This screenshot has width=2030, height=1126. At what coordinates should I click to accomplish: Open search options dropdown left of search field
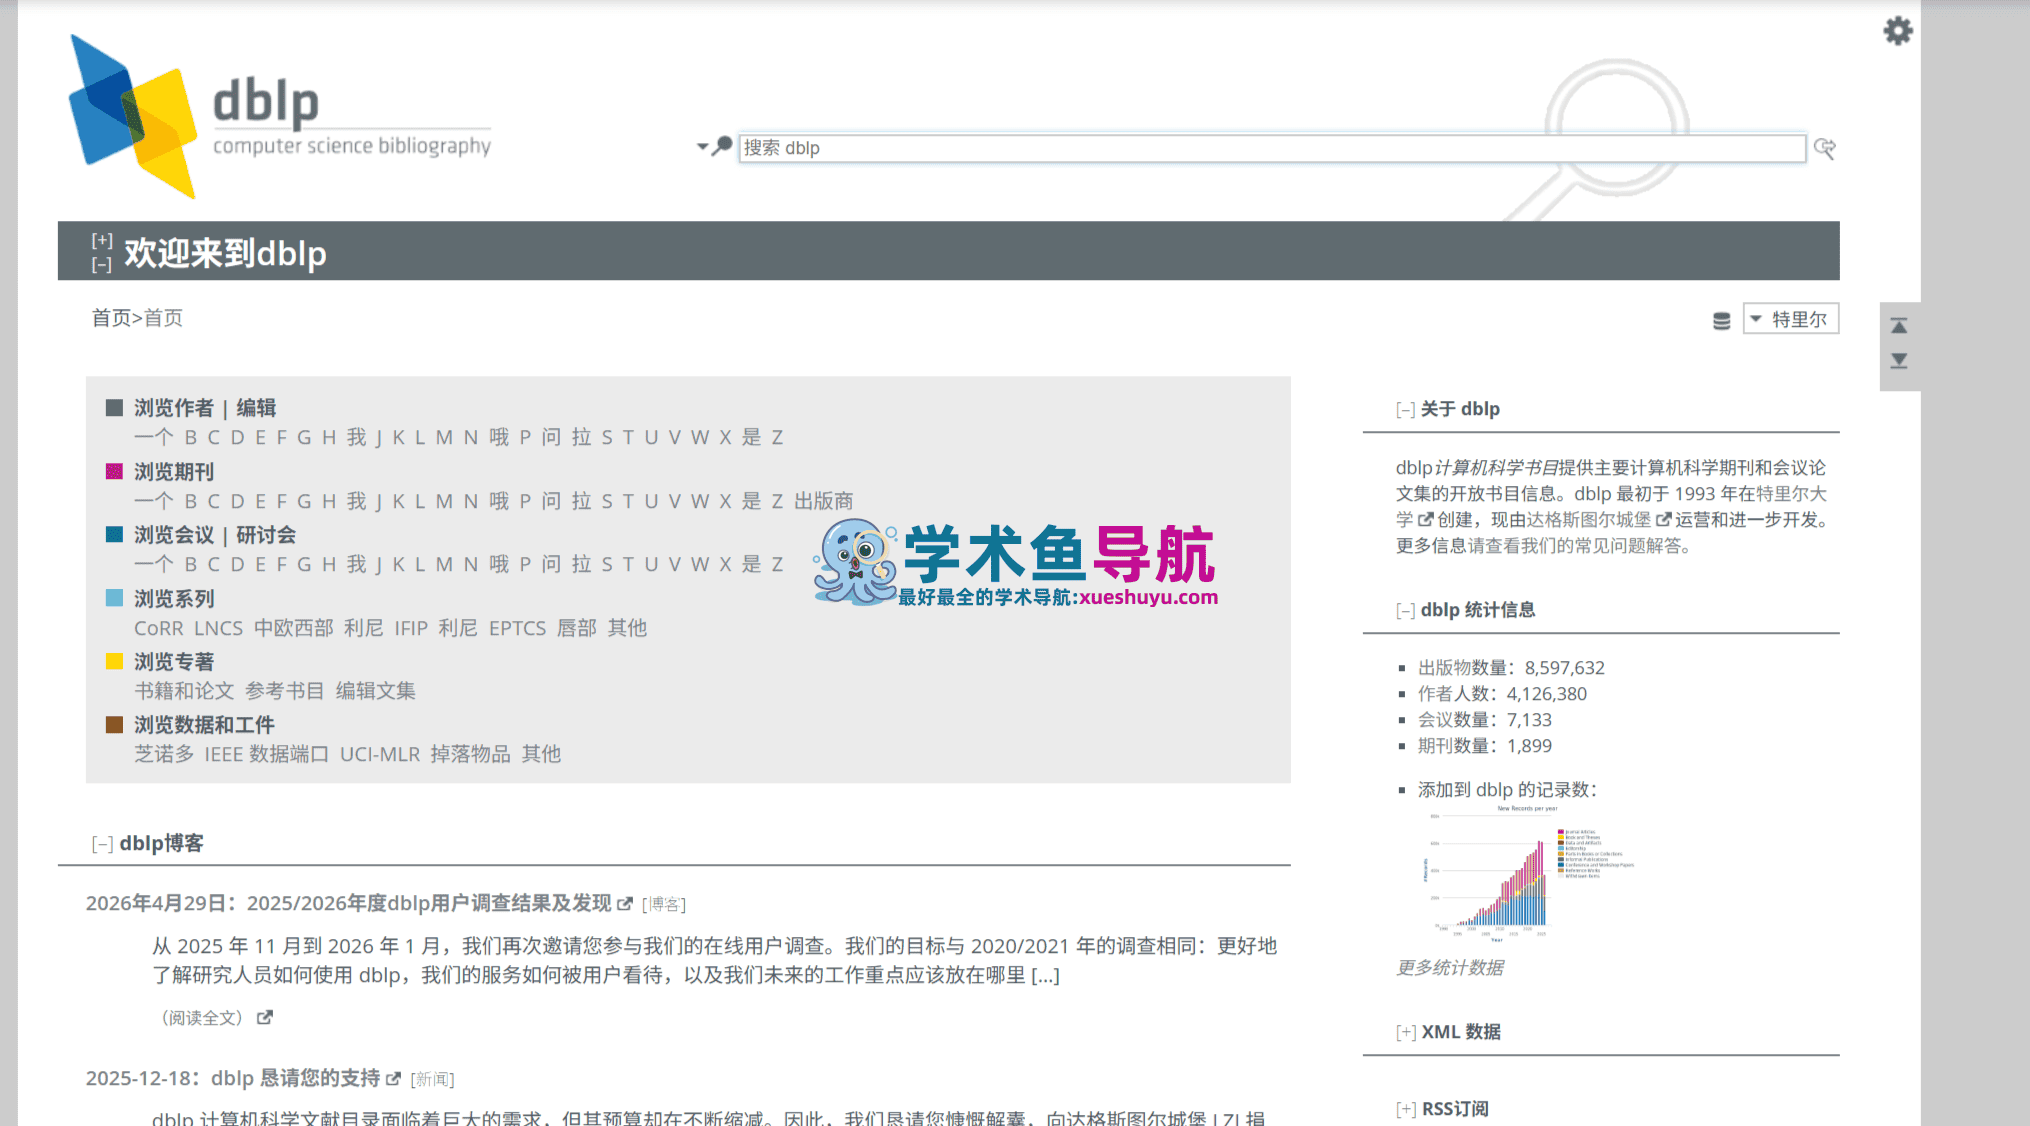714,147
